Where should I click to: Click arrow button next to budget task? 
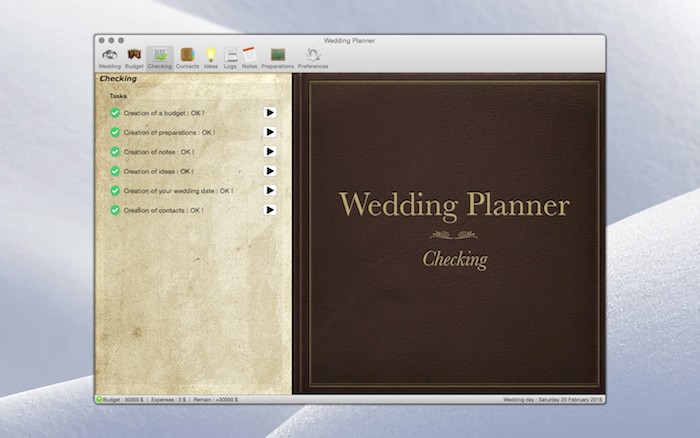pos(270,113)
